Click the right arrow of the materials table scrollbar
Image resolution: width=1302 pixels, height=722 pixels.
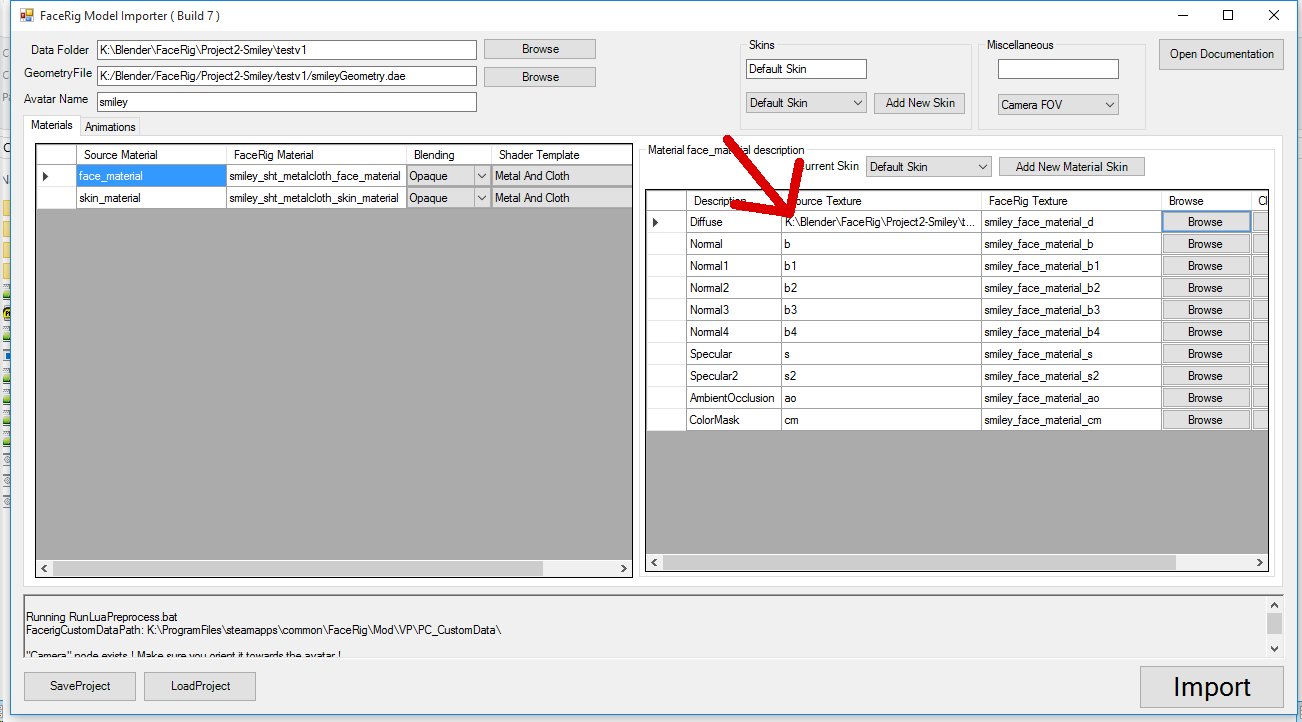pos(624,568)
